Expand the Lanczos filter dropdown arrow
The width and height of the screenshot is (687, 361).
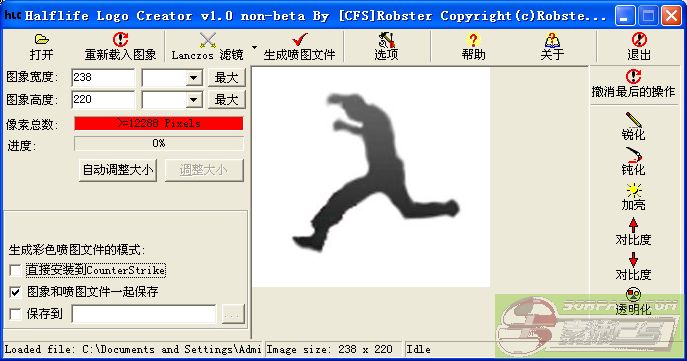pos(254,47)
